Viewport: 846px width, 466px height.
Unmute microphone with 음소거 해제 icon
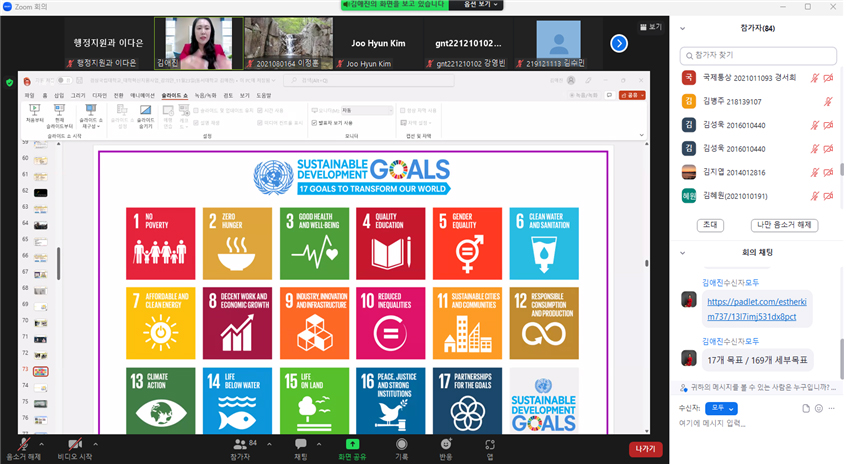24,444
